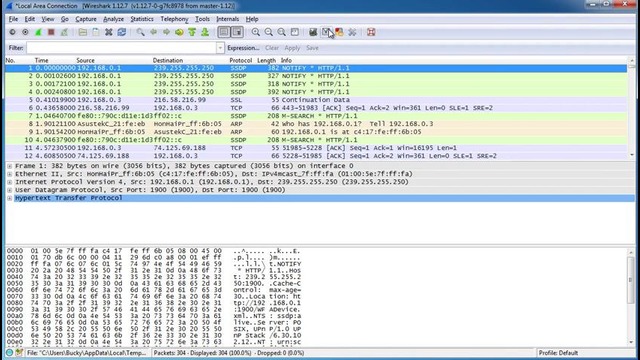Image resolution: width=640 pixels, height=360 pixels.
Task: Find a packet with the magnifier icon
Action: coord(140,32)
